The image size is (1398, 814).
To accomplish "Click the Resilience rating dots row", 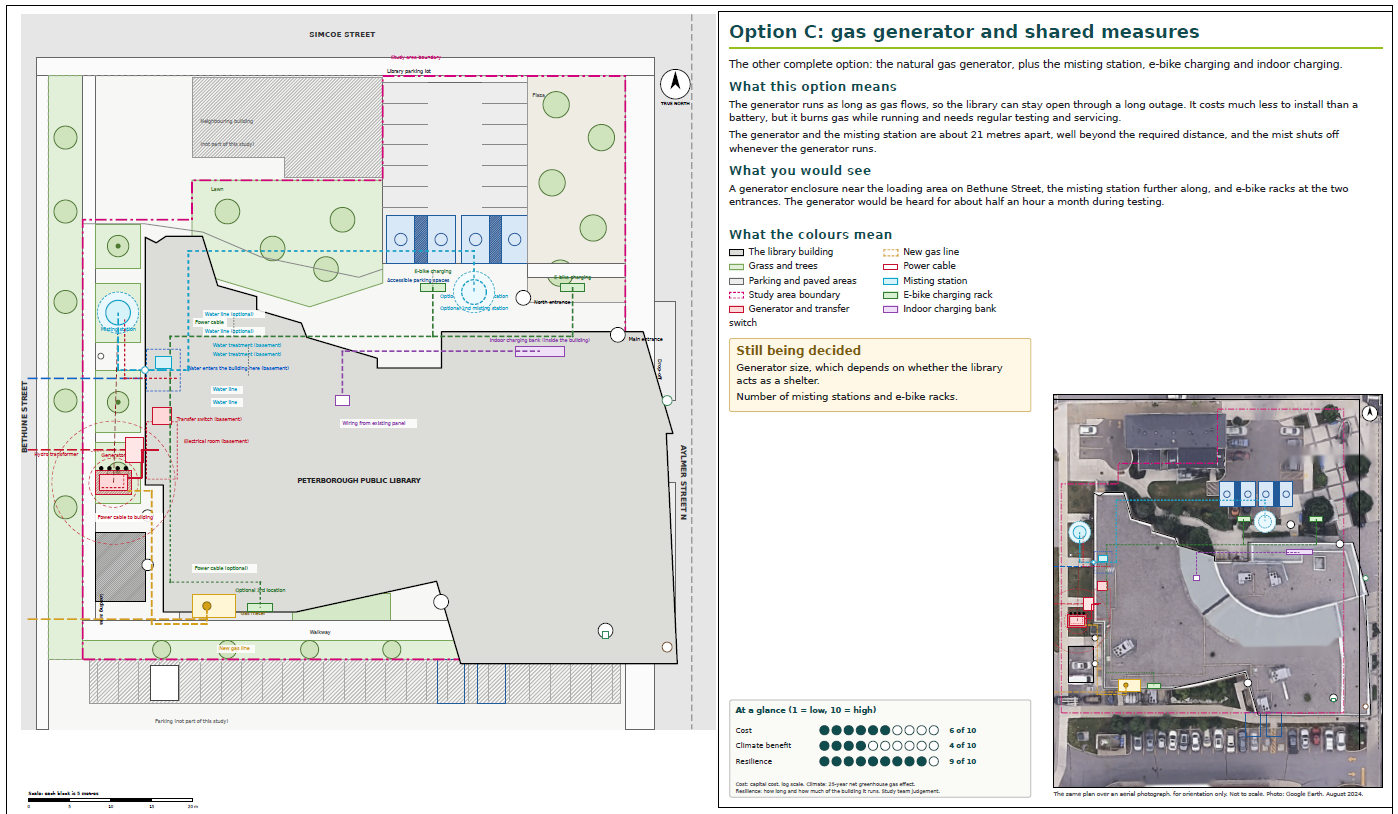I will [879, 761].
